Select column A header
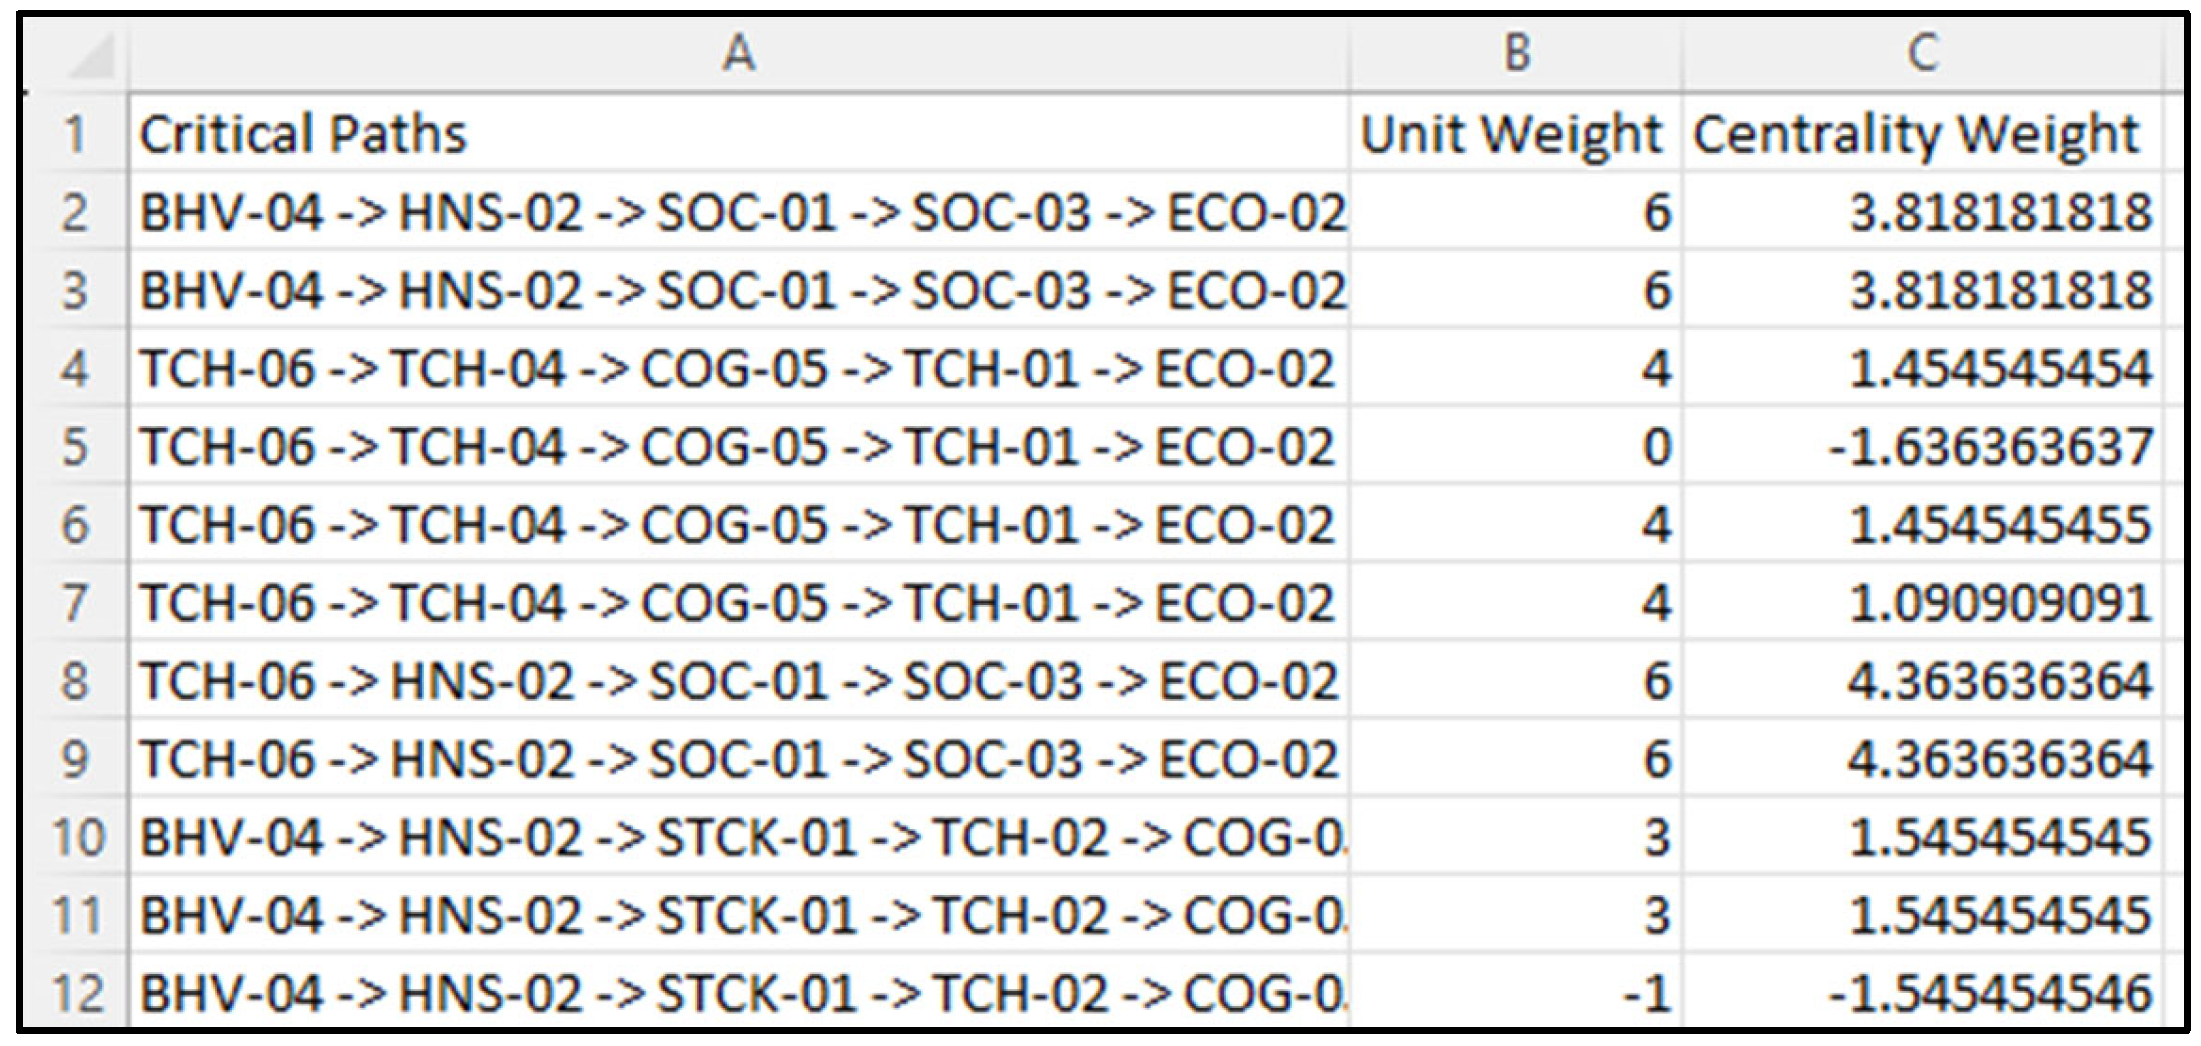The height and width of the screenshot is (1046, 2201). click(738, 53)
